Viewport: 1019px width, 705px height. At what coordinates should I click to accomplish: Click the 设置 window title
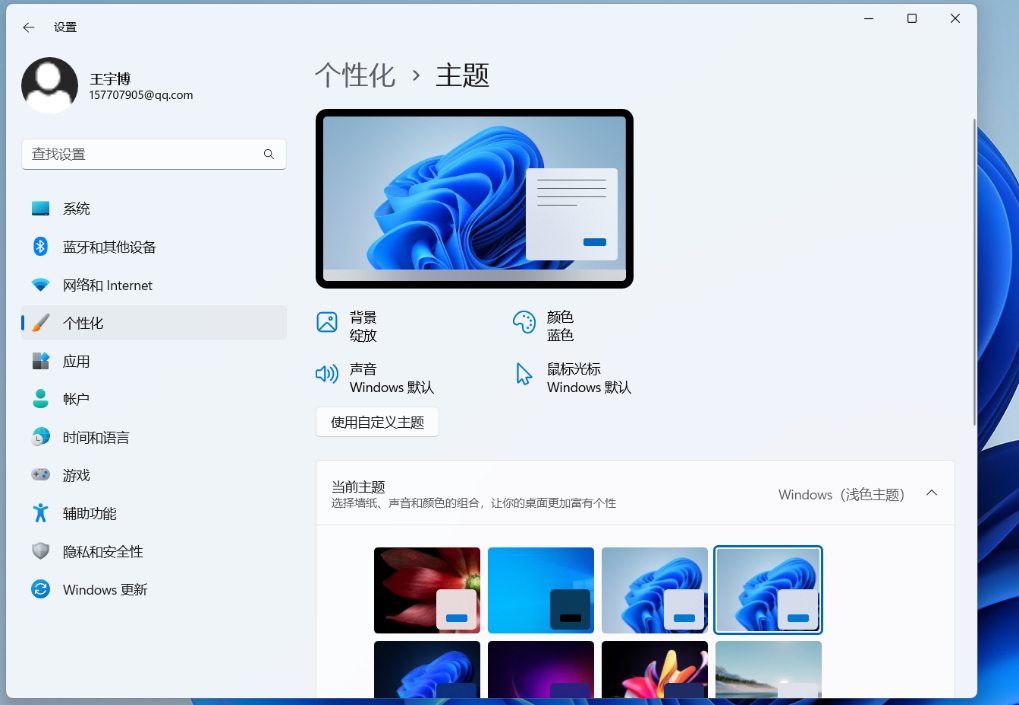[65, 27]
